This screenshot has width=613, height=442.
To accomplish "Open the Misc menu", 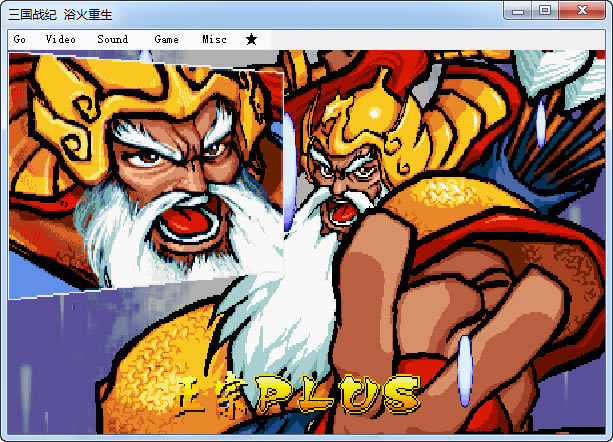I will point(213,39).
